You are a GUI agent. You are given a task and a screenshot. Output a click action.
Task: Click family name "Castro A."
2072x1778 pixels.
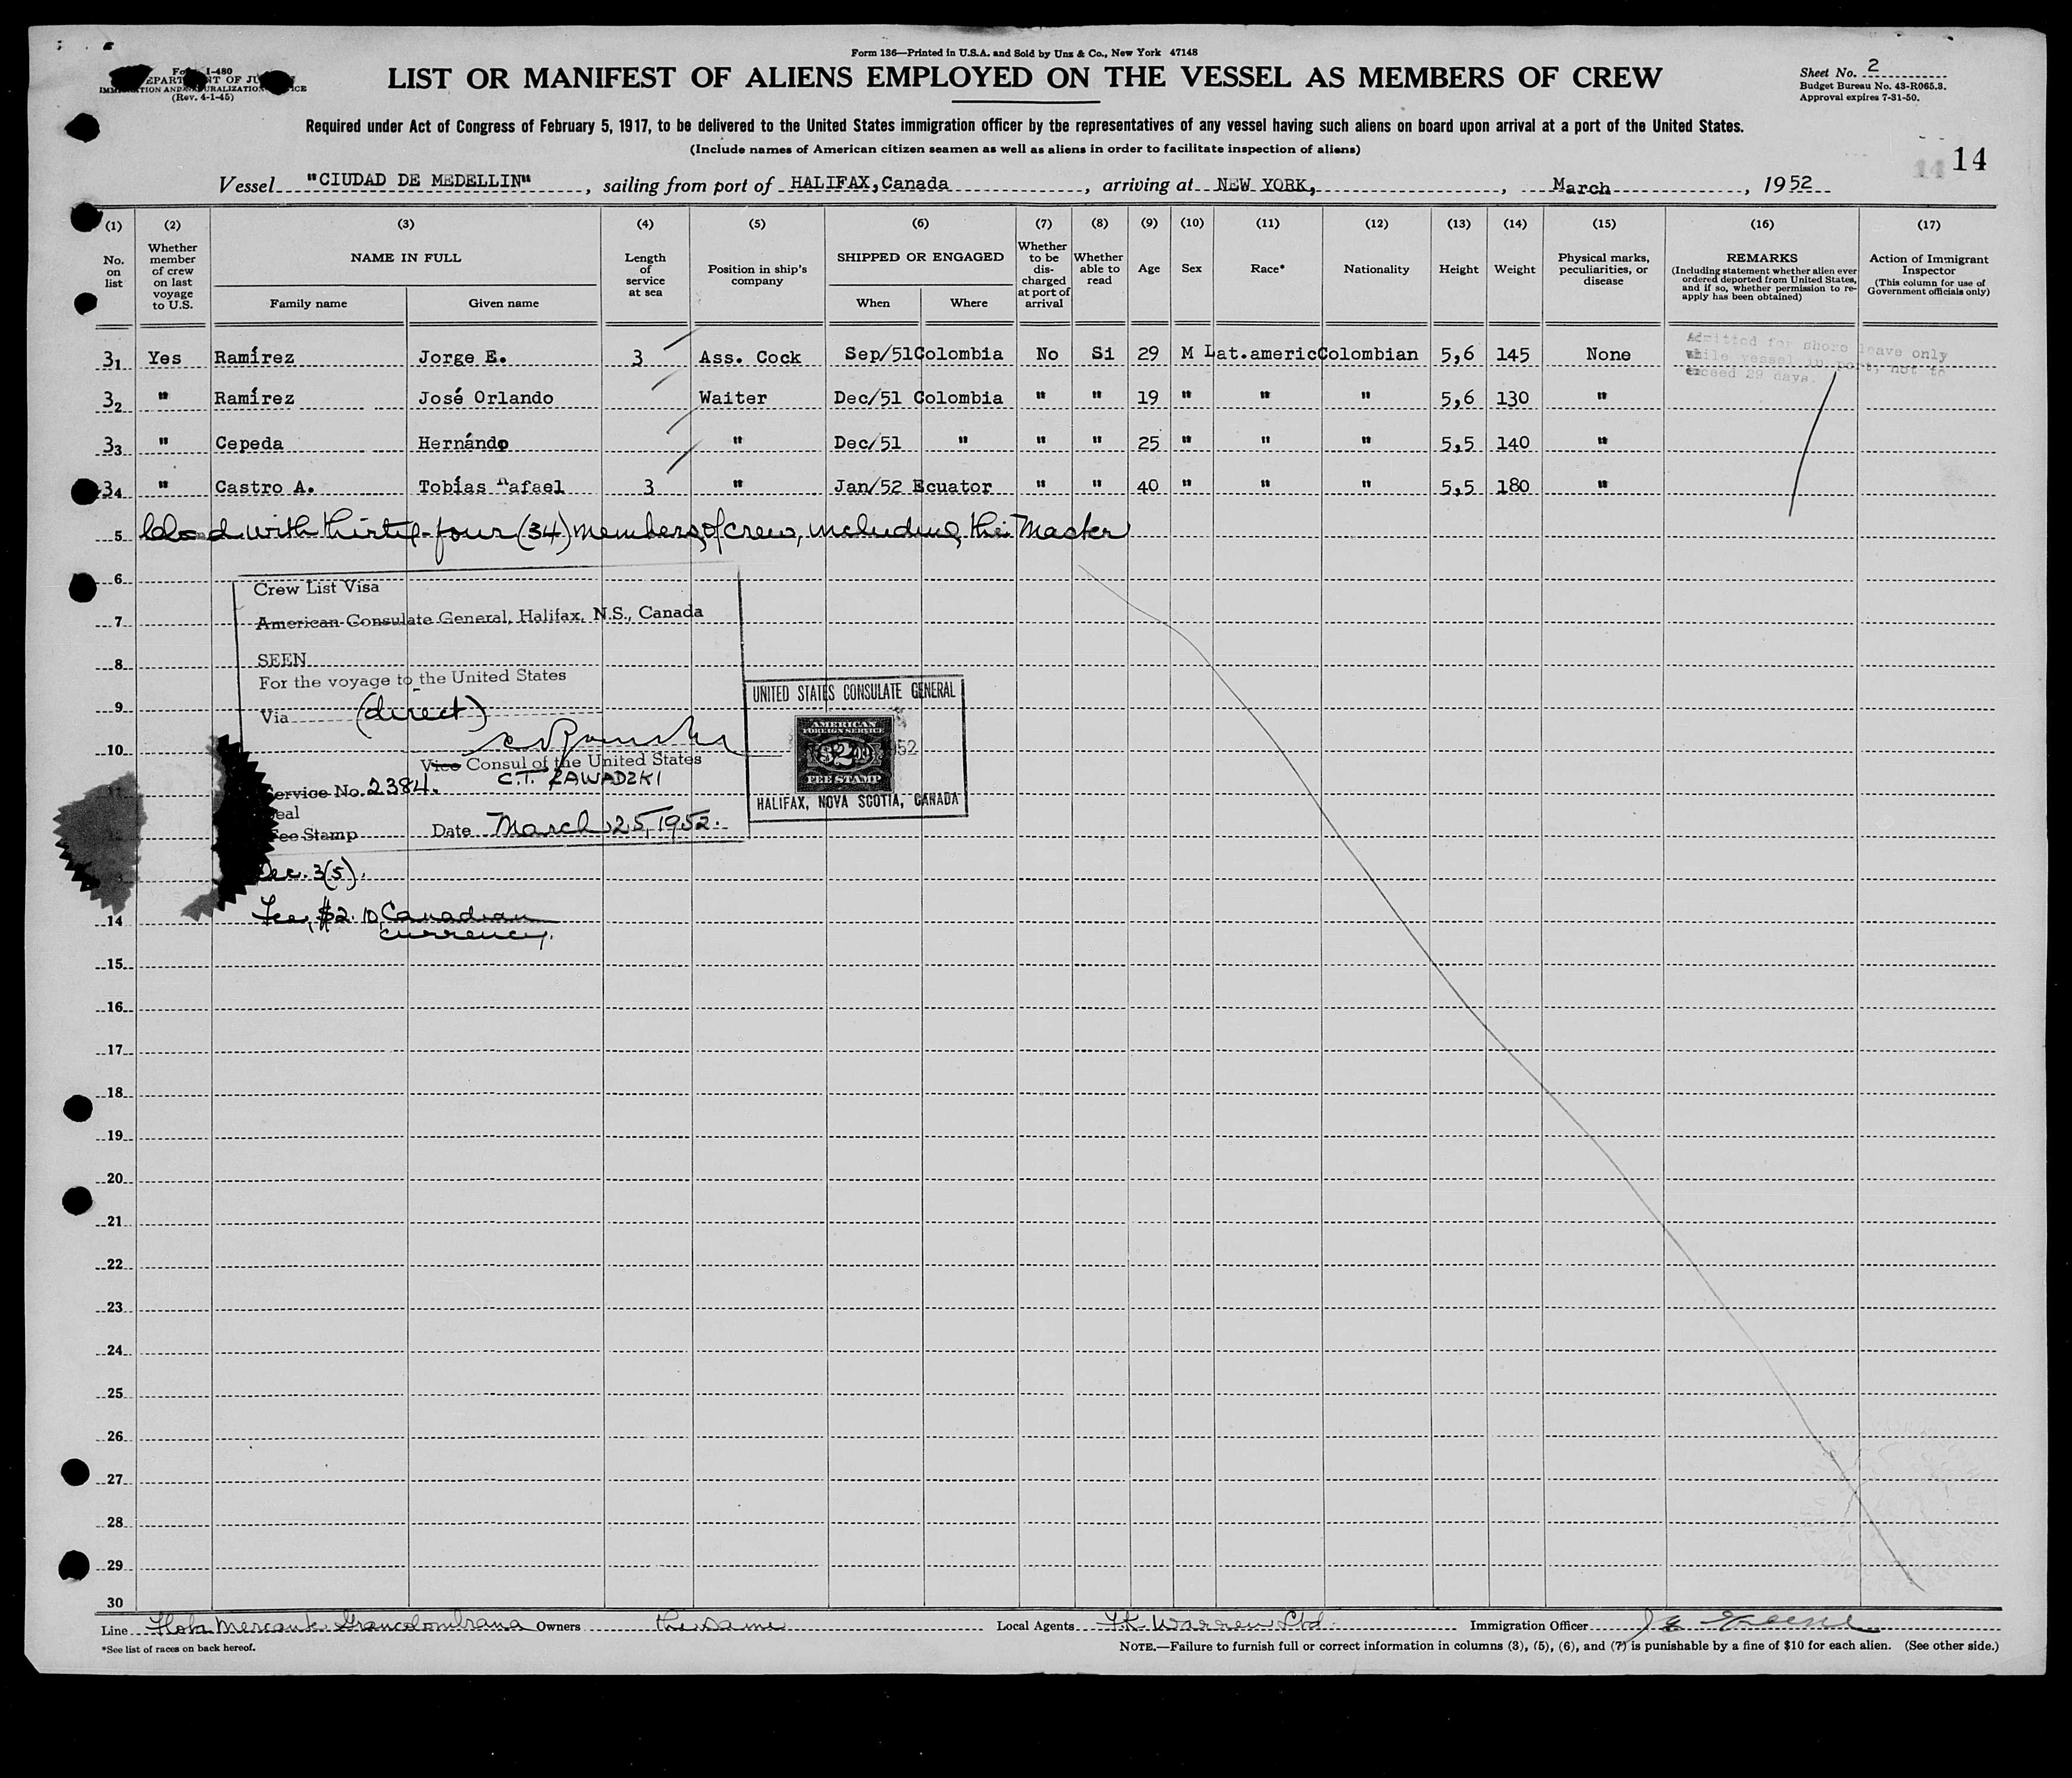265,487
